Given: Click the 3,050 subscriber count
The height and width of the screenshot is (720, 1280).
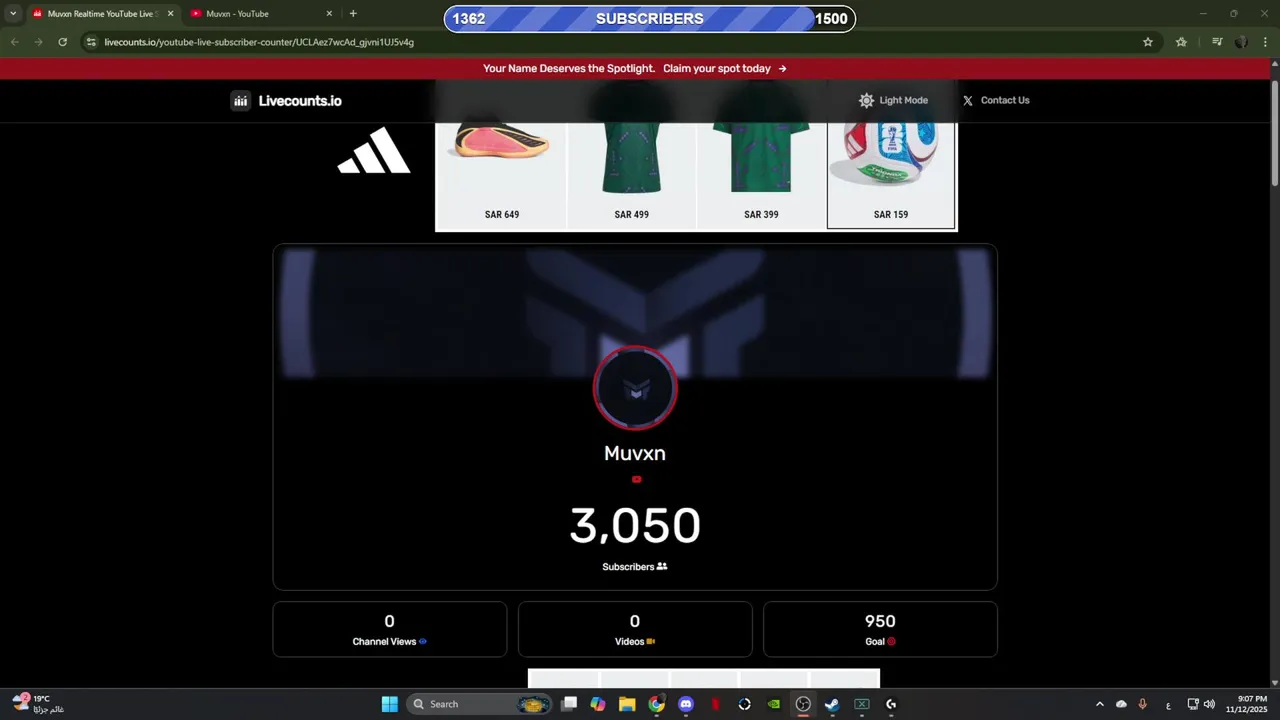Looking at the screenshot, I should (x=635, y=525).
